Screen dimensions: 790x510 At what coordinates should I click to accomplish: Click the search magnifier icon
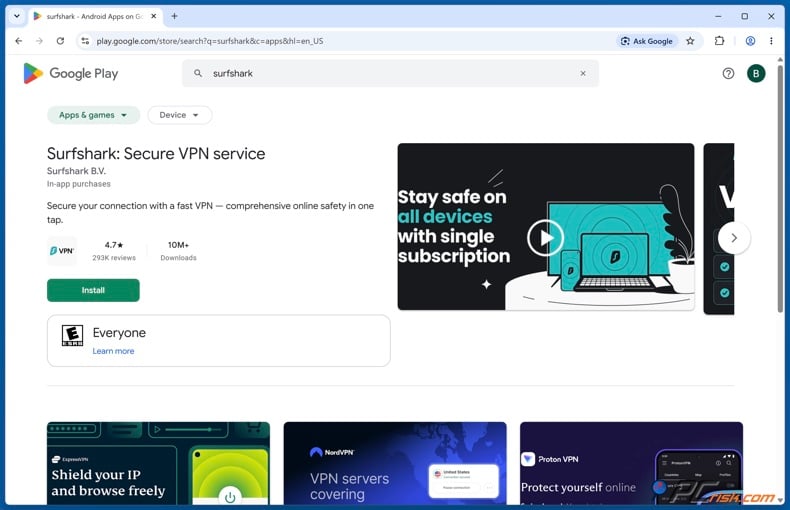[198, 73]
